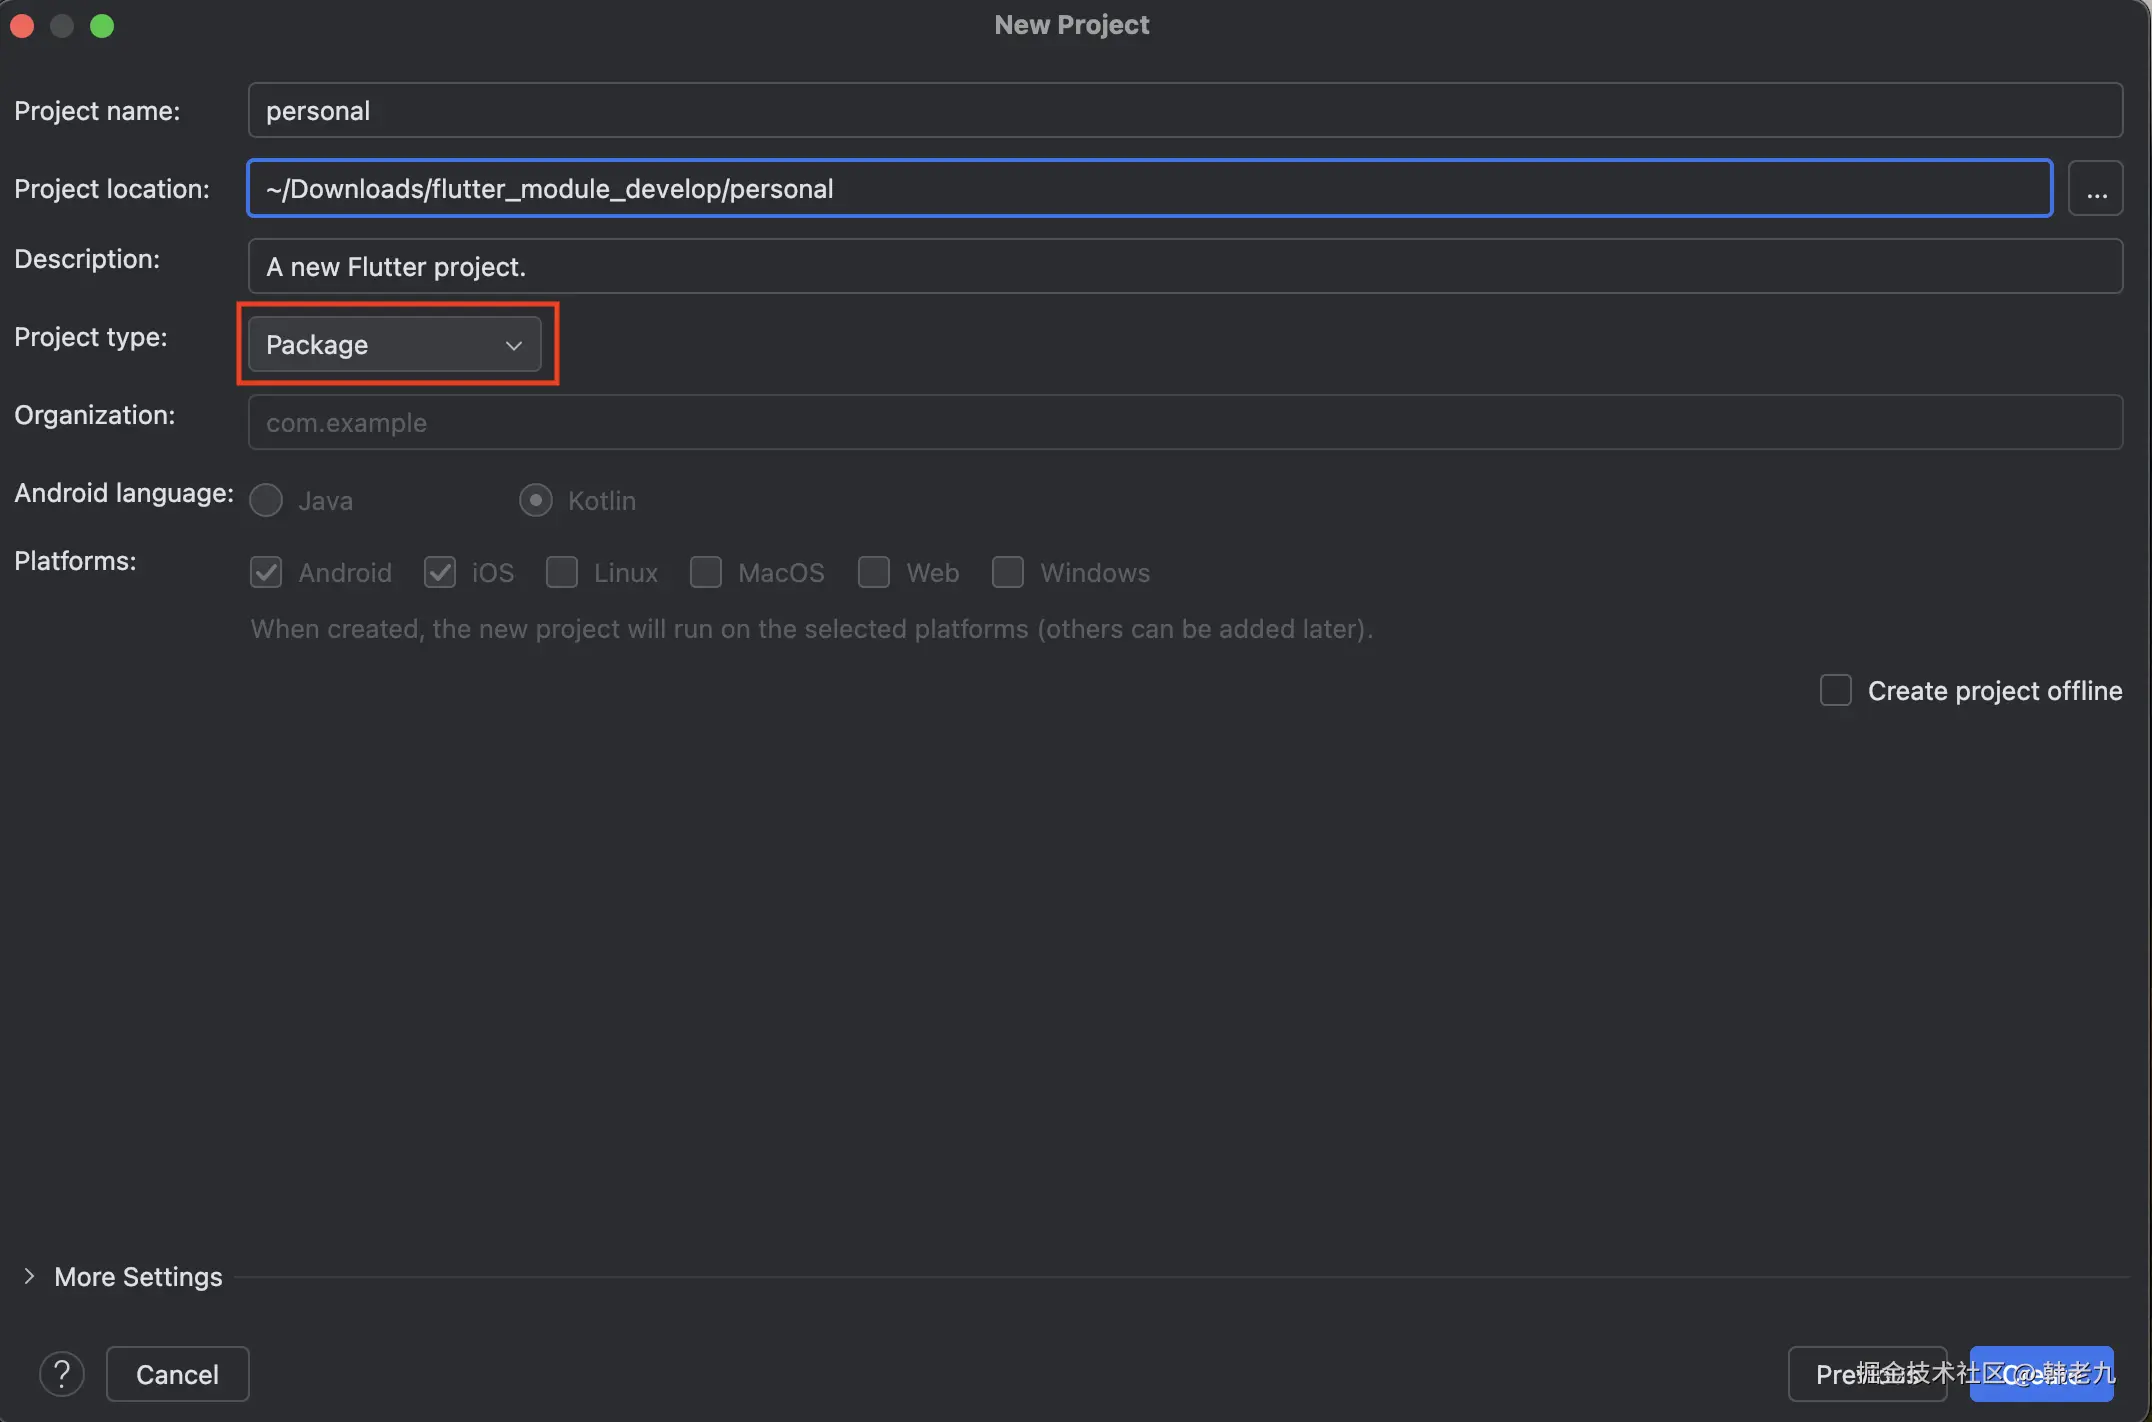
Task: Click the green zoom window button
Action: [x=102, y=26]
